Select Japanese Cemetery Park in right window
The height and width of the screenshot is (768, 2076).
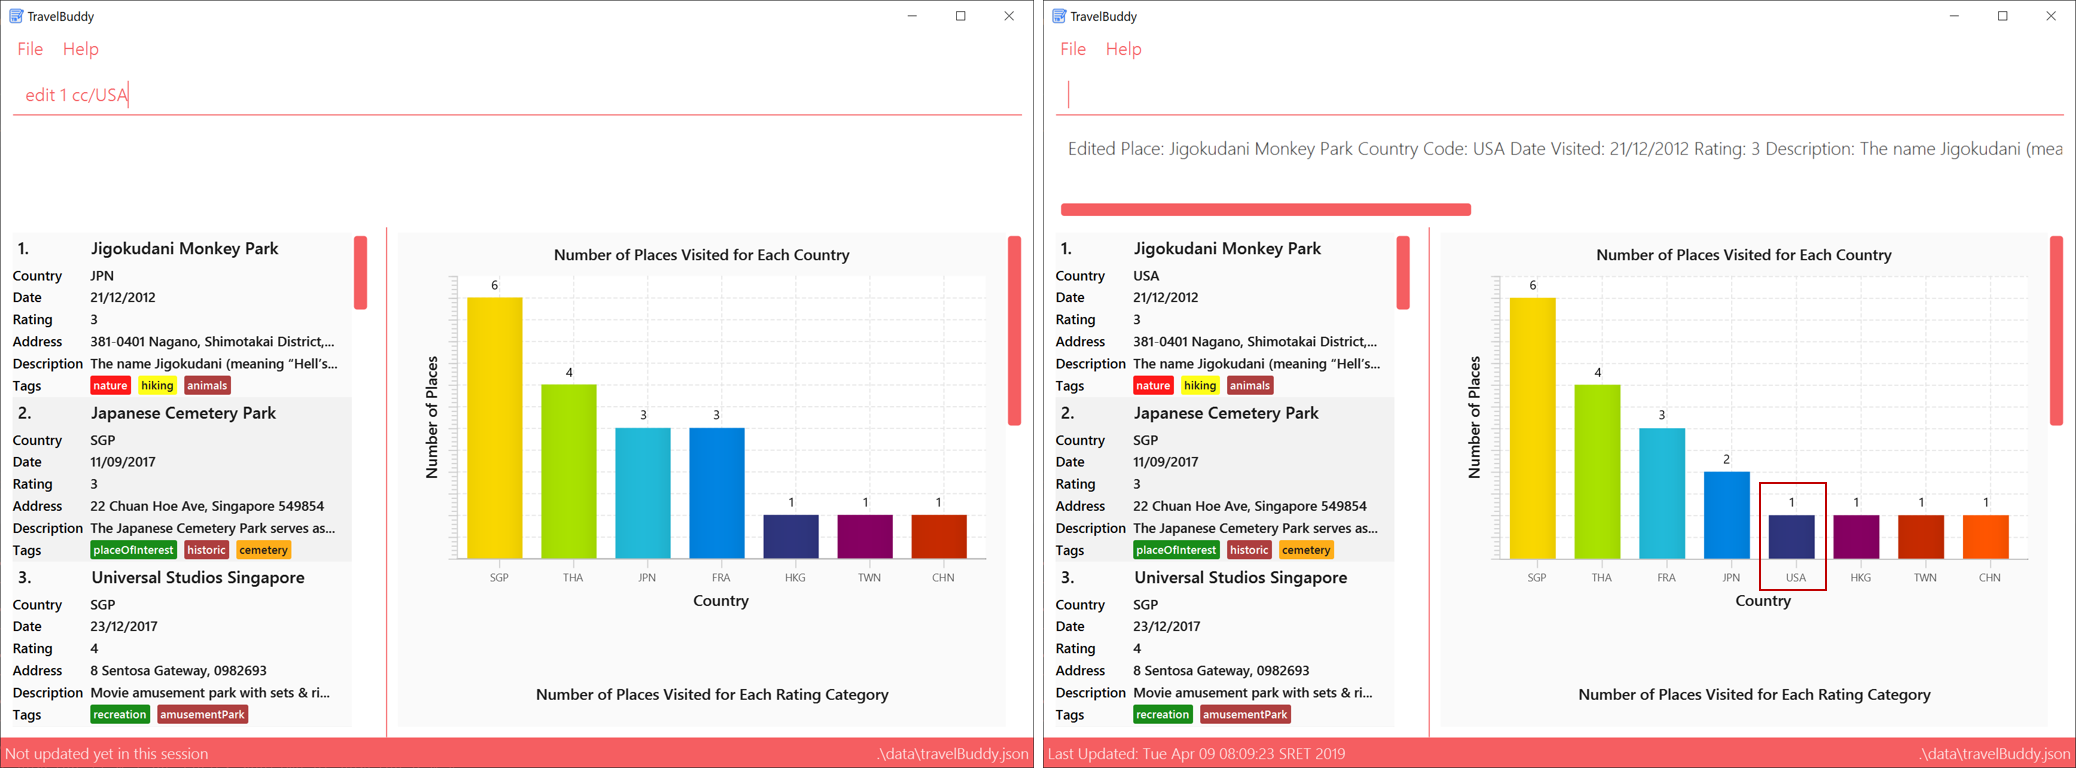coord(1224,480)
